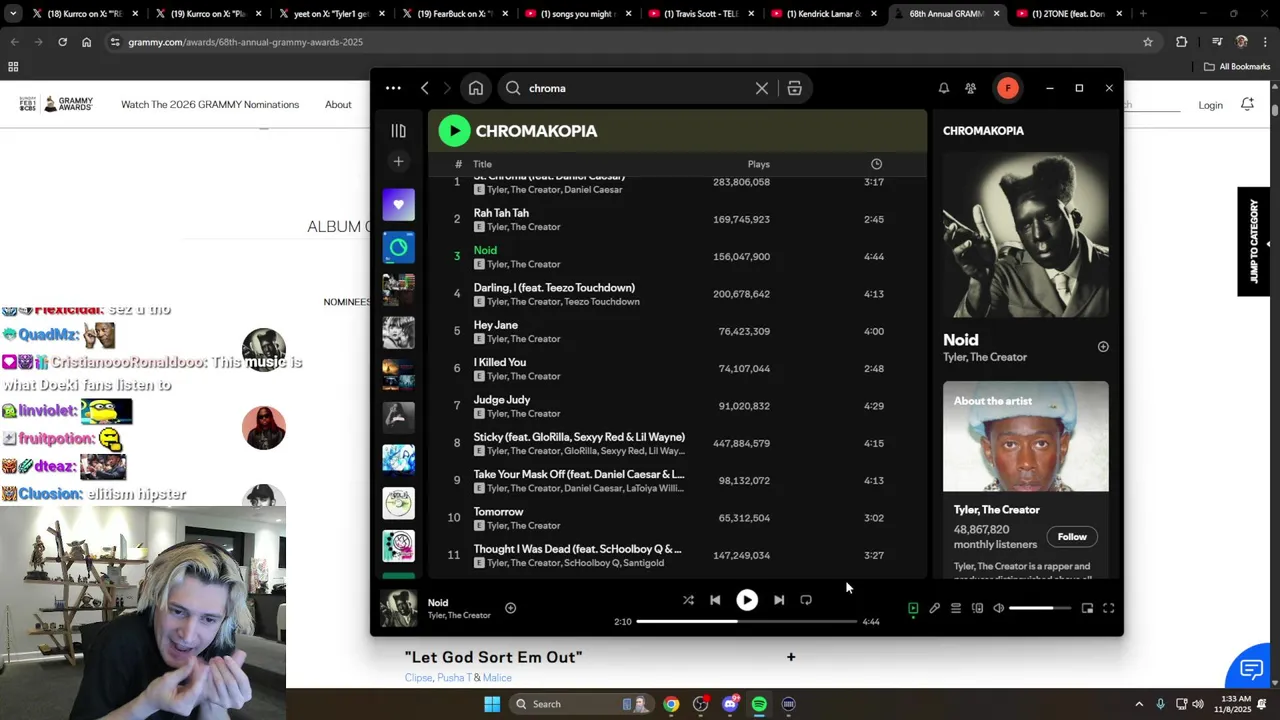Add Noid to Liked Songs in player bar
This screenshot has height=720, width=1280.
pyautogui.click(x=510, y=608)
